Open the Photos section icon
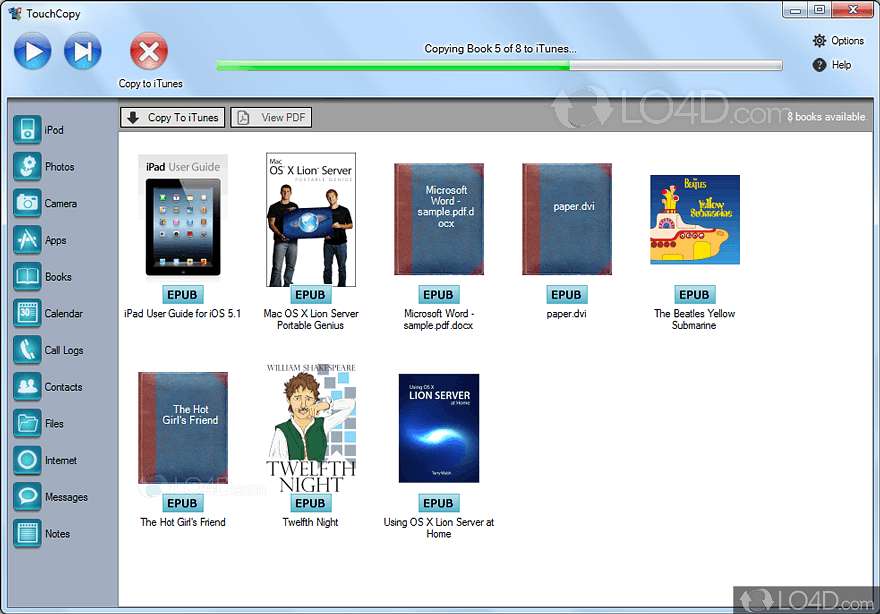Image resolution: width=880 pixels, height=614 pixels. click(27, 167)
